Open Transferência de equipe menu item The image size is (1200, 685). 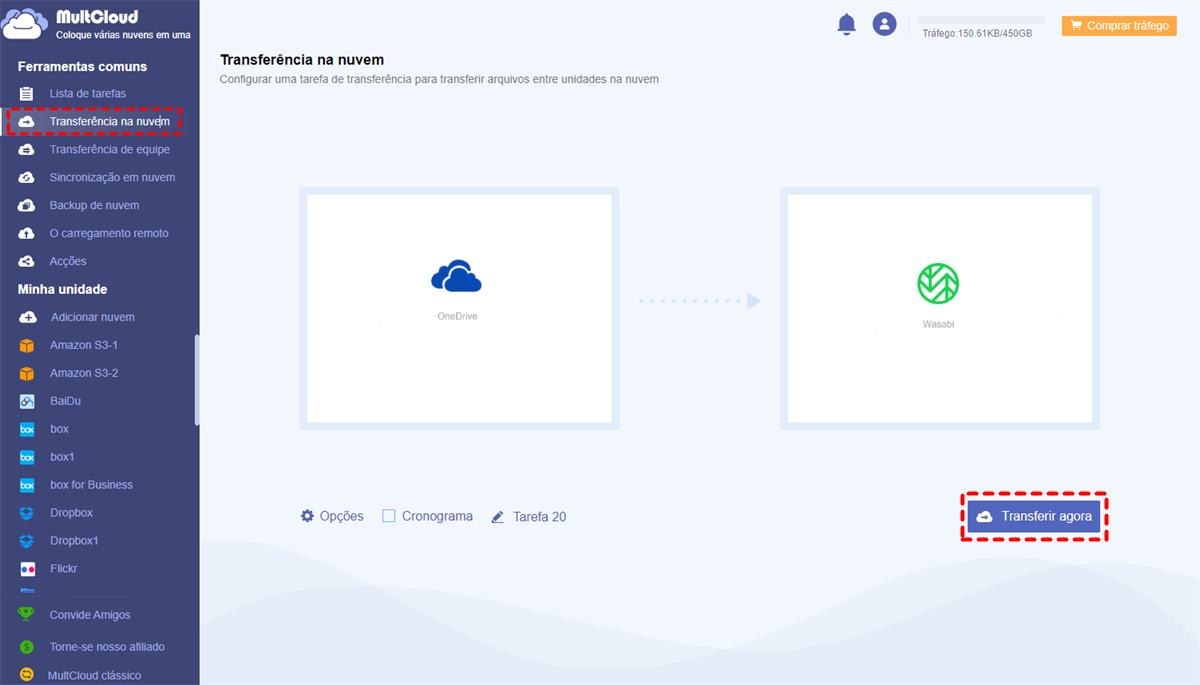point(110,149)
